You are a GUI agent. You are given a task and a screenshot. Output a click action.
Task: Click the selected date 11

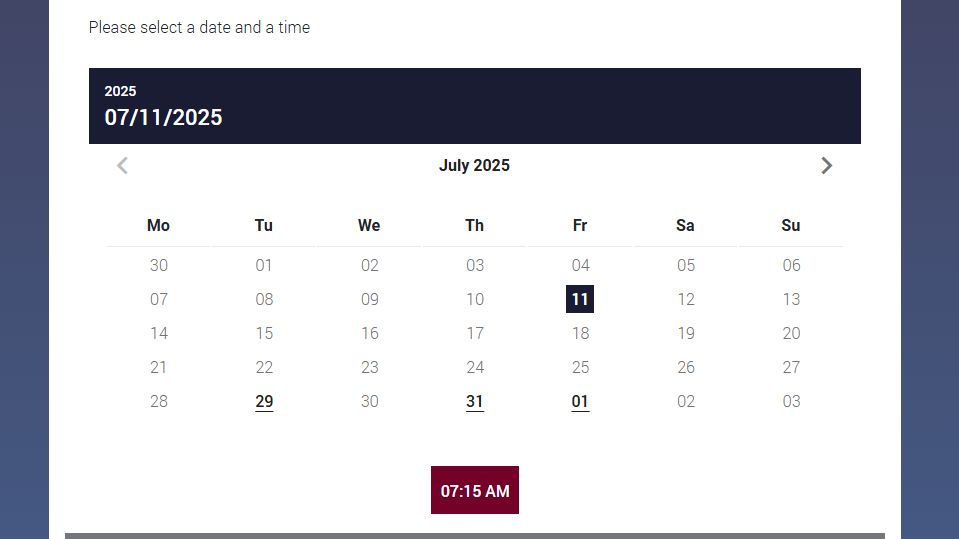[x=580, y=299]
